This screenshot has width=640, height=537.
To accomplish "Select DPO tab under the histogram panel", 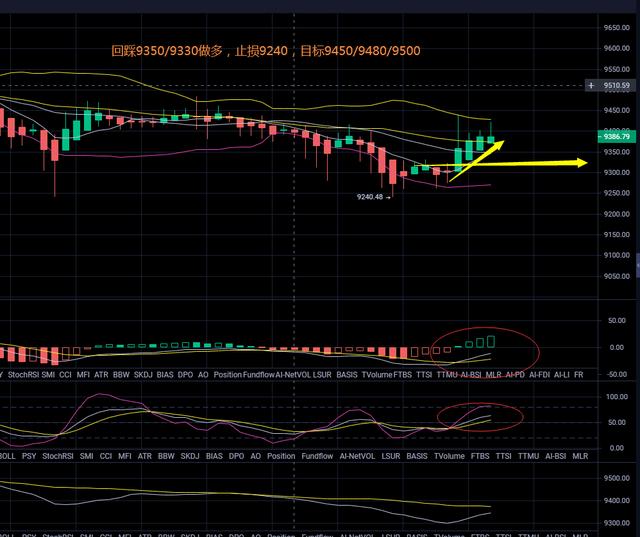I will pos(185,375).
